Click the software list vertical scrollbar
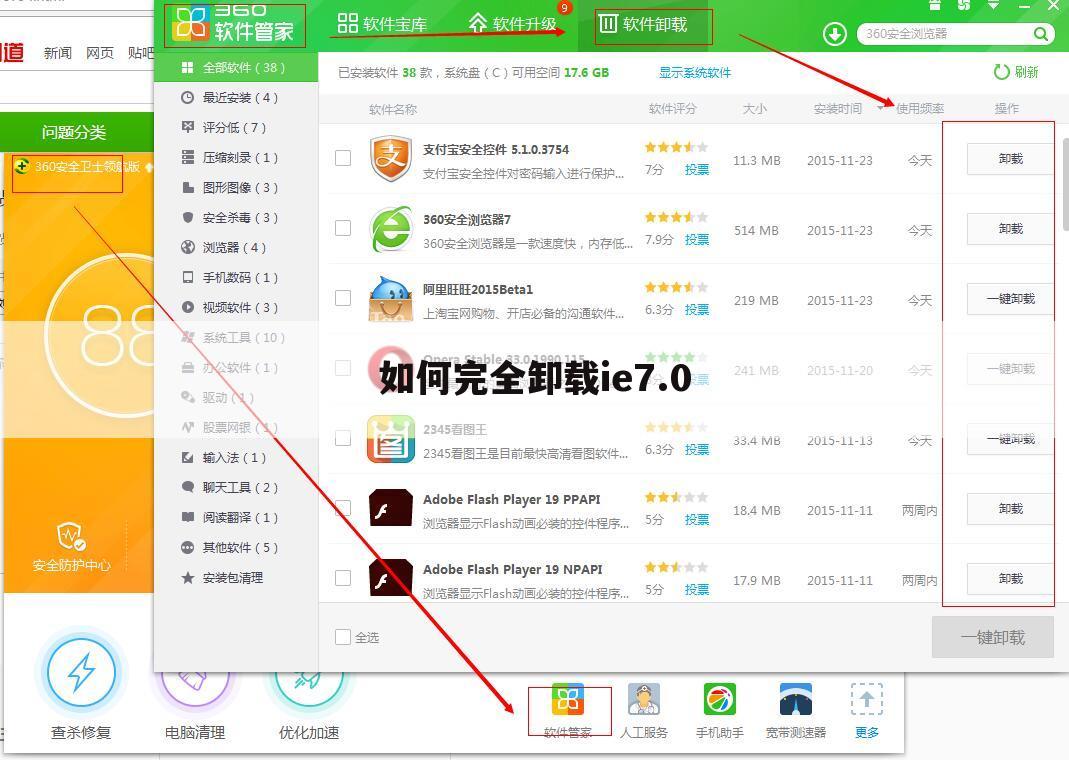 coord(1065,184)
